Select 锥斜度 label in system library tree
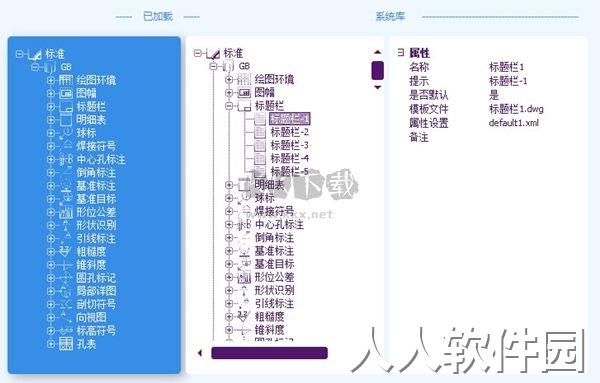 click(x=269, y=329)
